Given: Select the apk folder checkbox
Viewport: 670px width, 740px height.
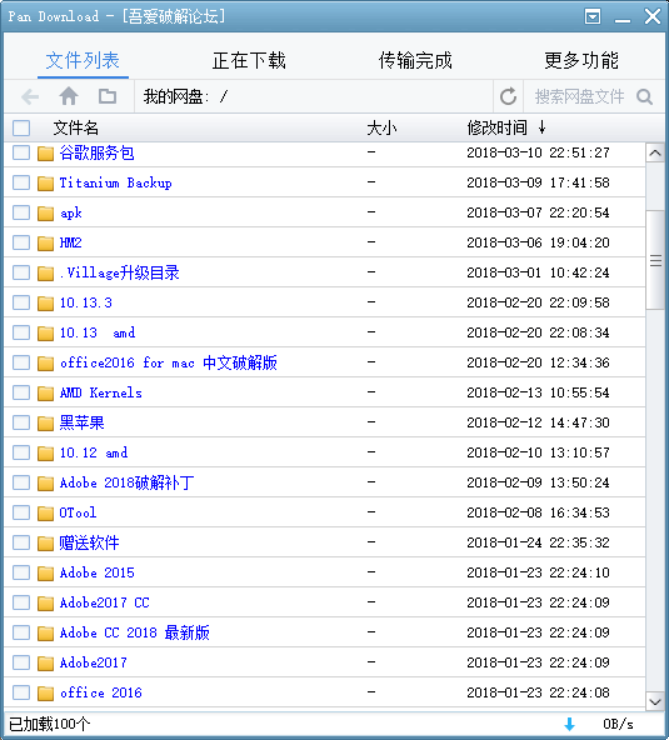Looking at the screenshot, I should pyautogui.click(x=21, y=213).
